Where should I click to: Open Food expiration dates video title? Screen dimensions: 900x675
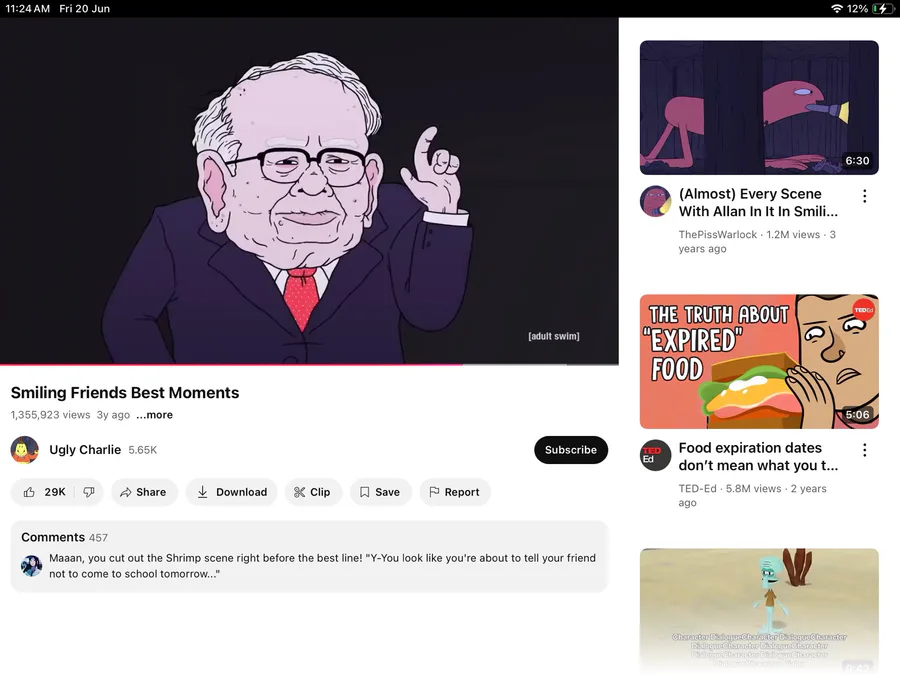tap(758, 456)
